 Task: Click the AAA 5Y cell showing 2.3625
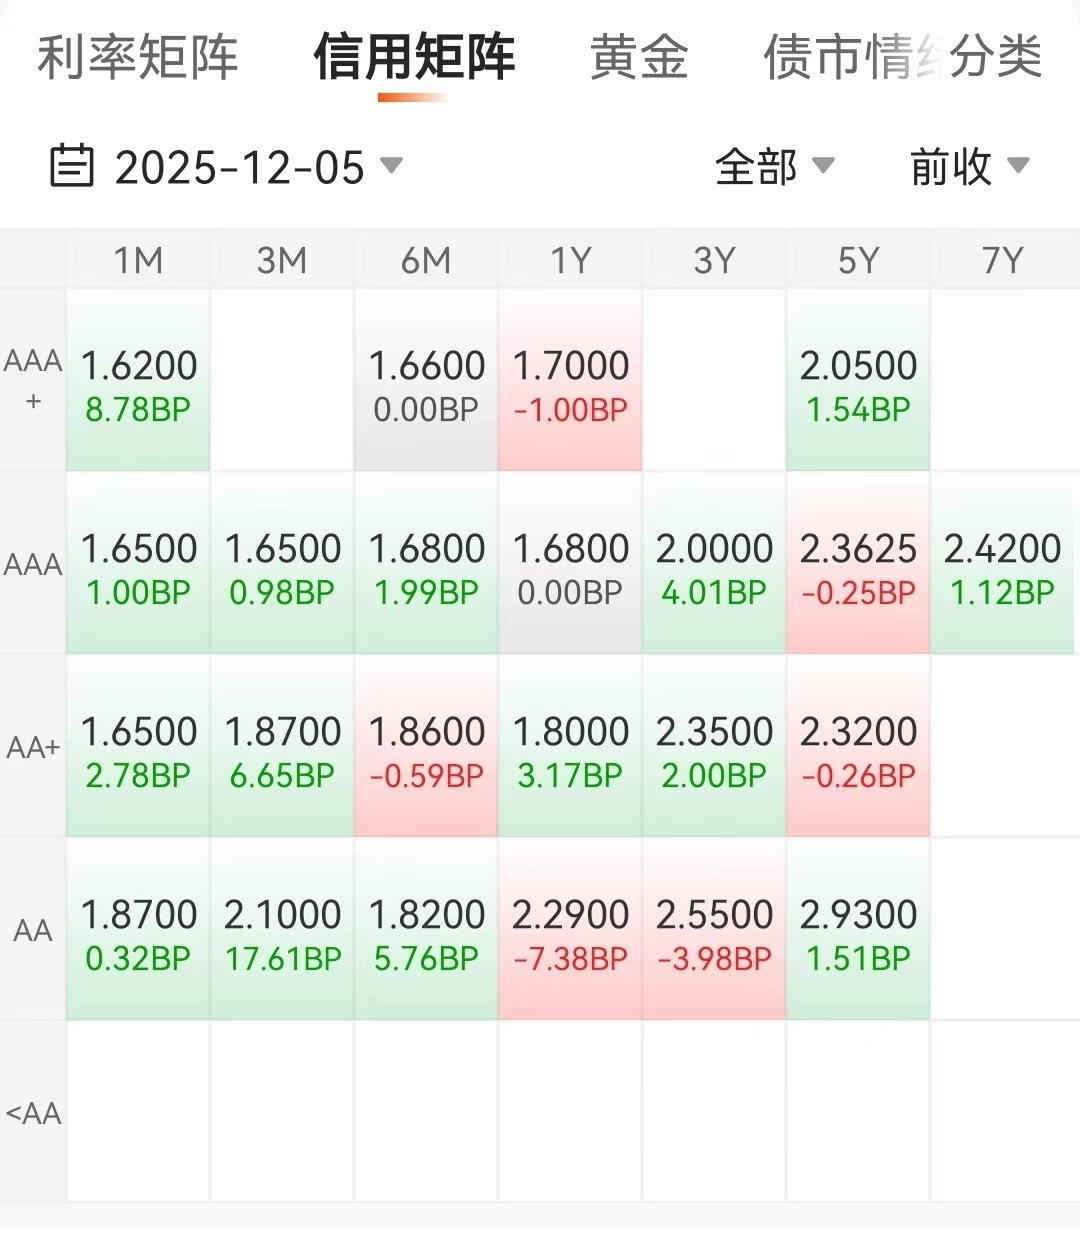click(858, 565)
